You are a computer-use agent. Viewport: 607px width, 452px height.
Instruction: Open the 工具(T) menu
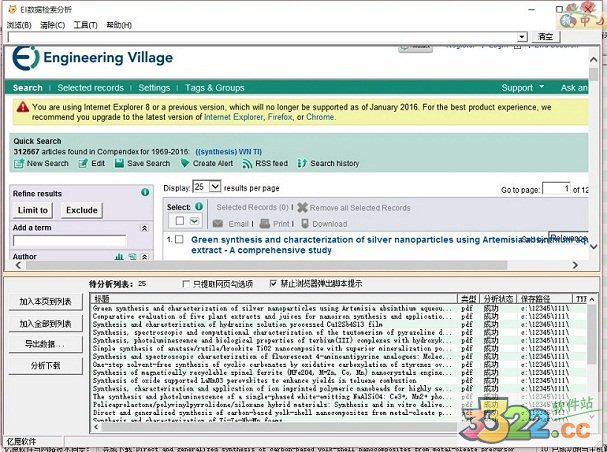tap(86, 25)
